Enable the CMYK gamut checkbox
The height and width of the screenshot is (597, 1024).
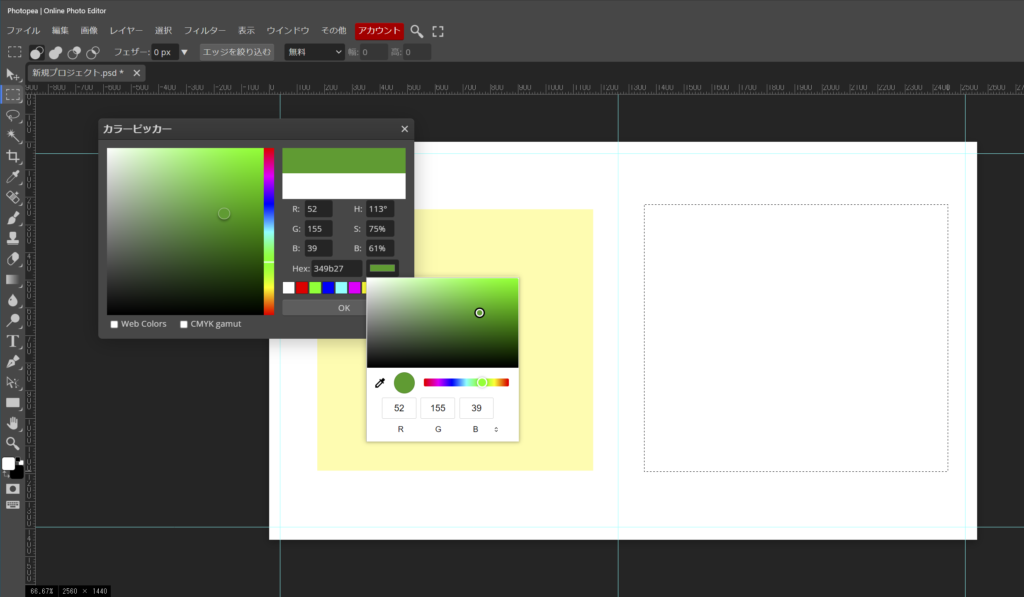point(184,324)
